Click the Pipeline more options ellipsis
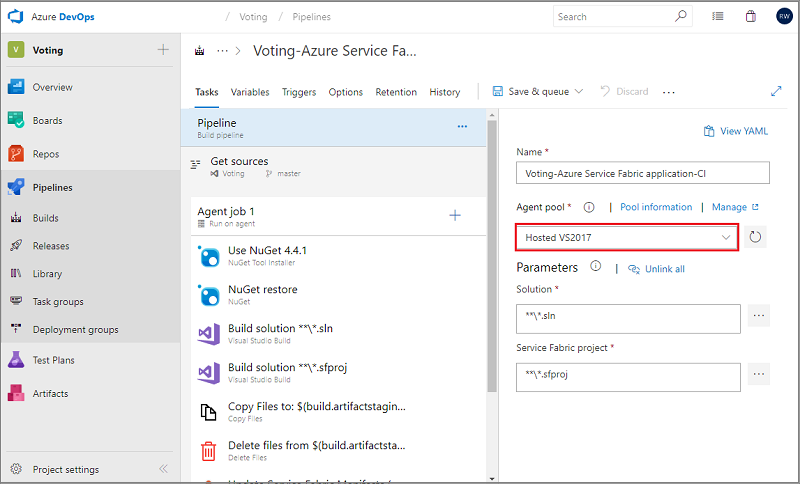Viewport: 800px width, 484px height. tap(462, 126)
